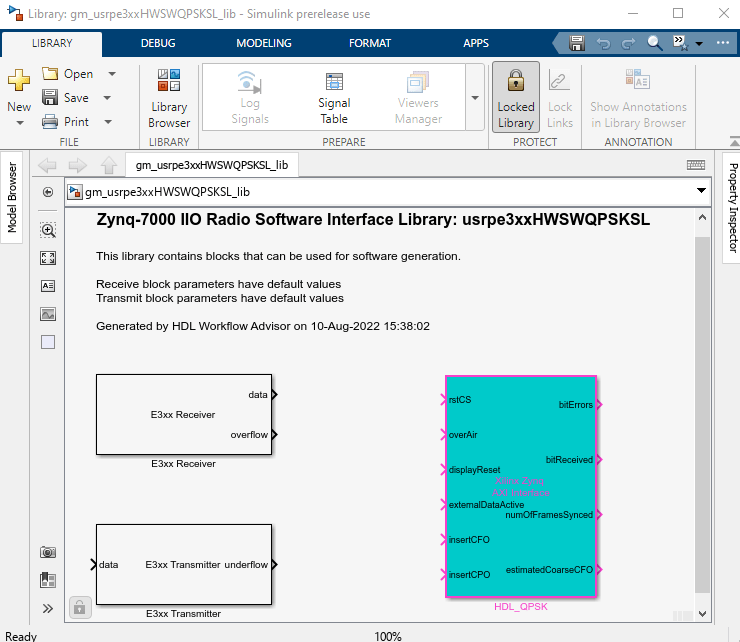Click the viewmarks icon in palette
The width and height of the screenshot is (740, 642).
click(x=48, y=580)
